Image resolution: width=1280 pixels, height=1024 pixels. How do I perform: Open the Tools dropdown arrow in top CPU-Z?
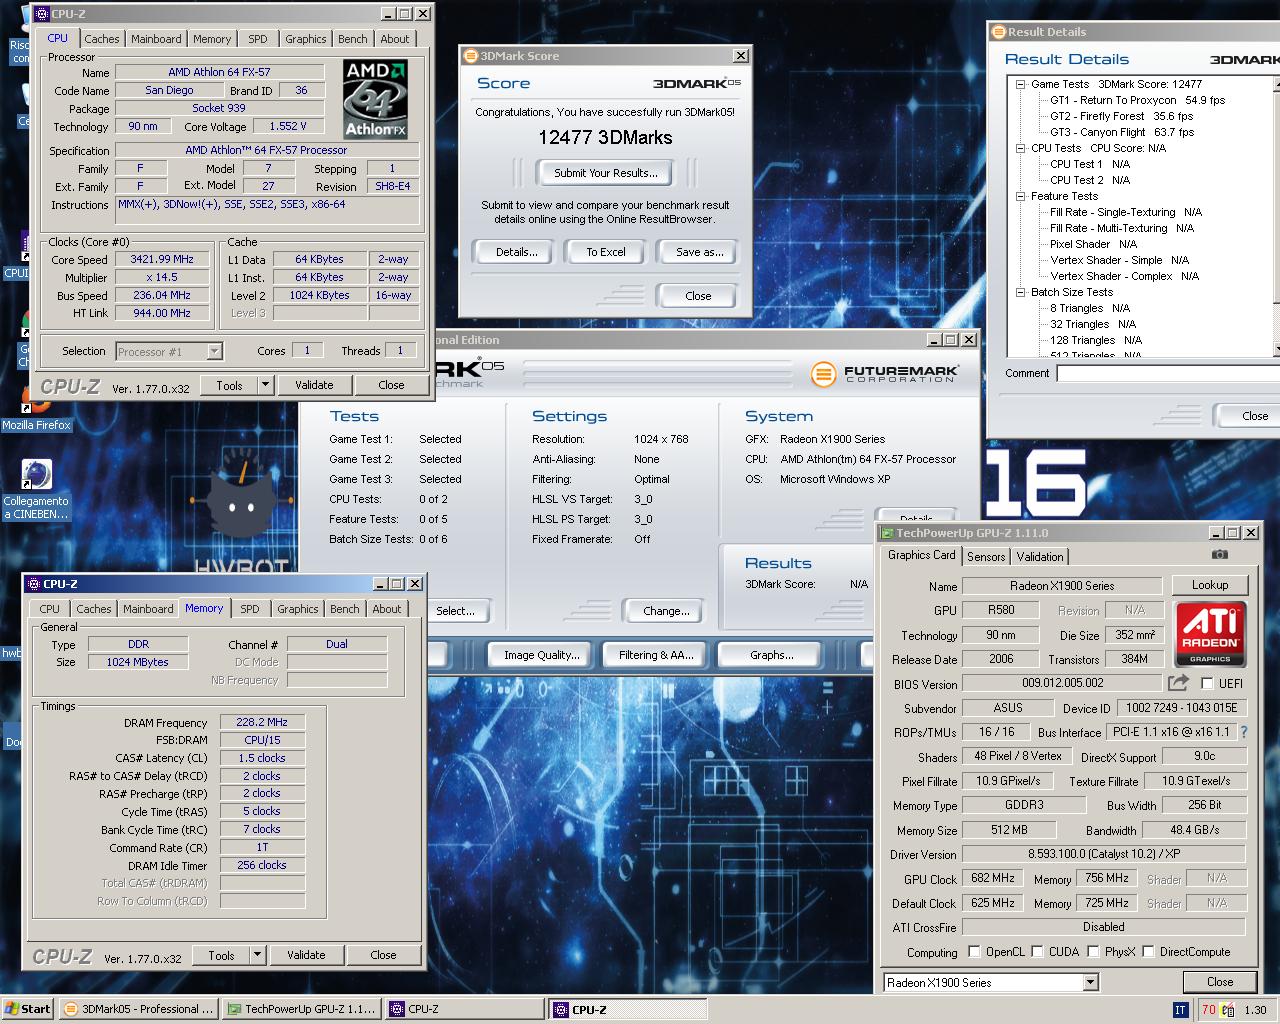[x=265, y=385]
